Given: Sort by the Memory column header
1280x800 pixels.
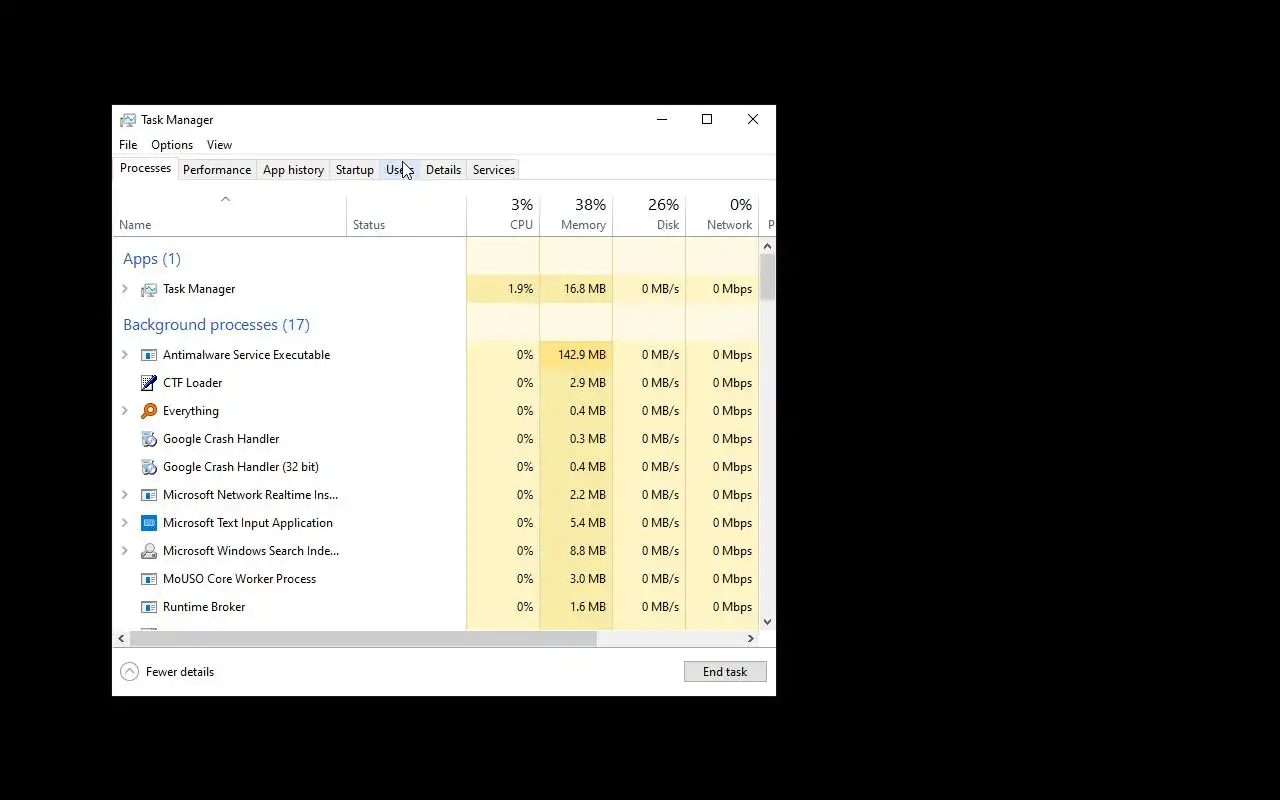Looking at the screenshot, I should [576, 214].
